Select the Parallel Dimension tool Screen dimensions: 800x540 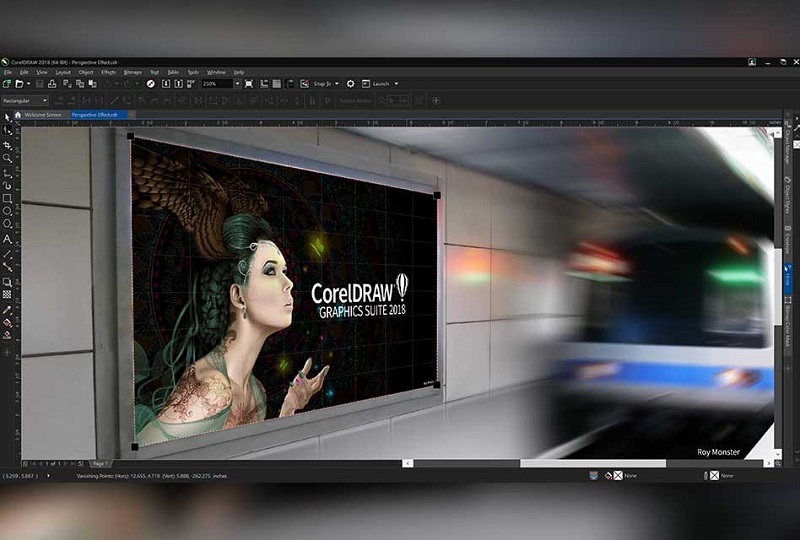7,254
